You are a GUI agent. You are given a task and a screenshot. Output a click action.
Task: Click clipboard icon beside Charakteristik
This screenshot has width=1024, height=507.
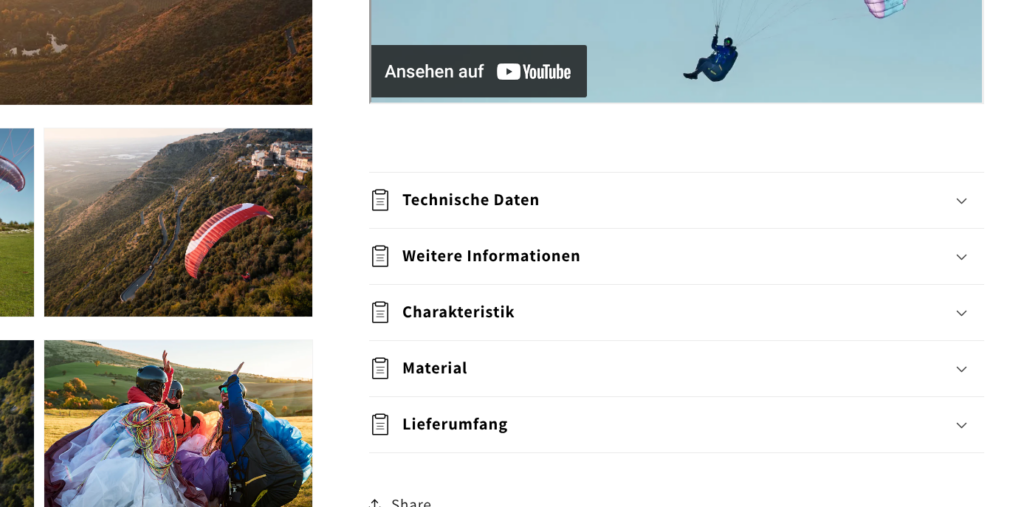click(x=380, y=312)
